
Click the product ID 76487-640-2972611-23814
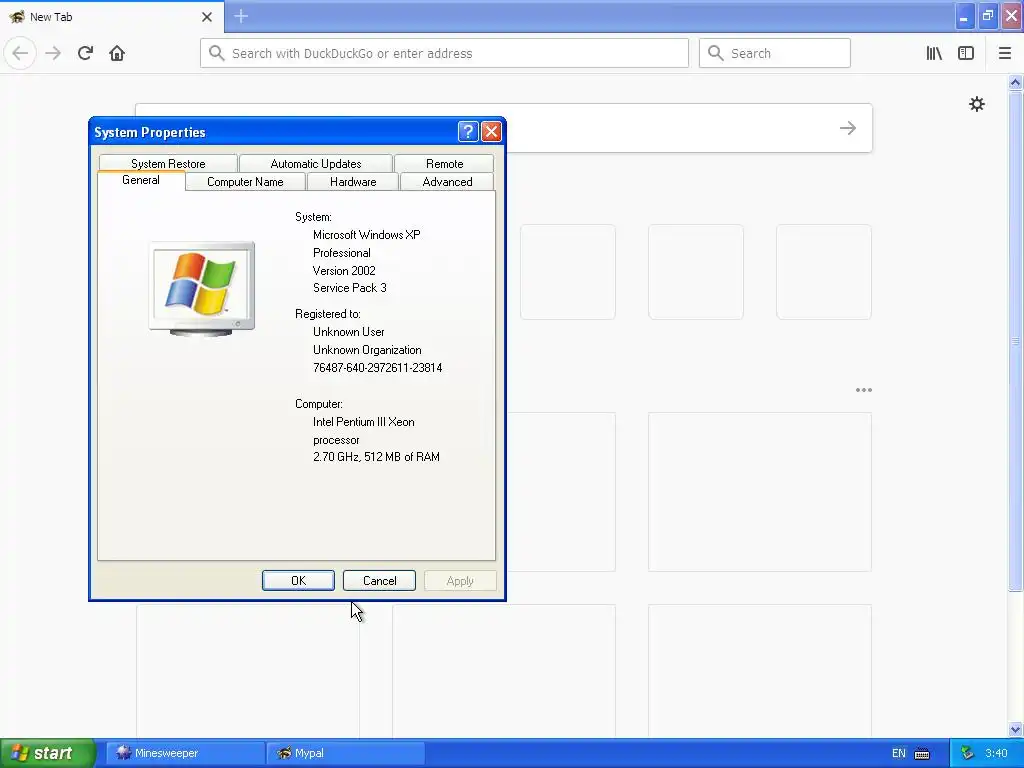(377, 368)
